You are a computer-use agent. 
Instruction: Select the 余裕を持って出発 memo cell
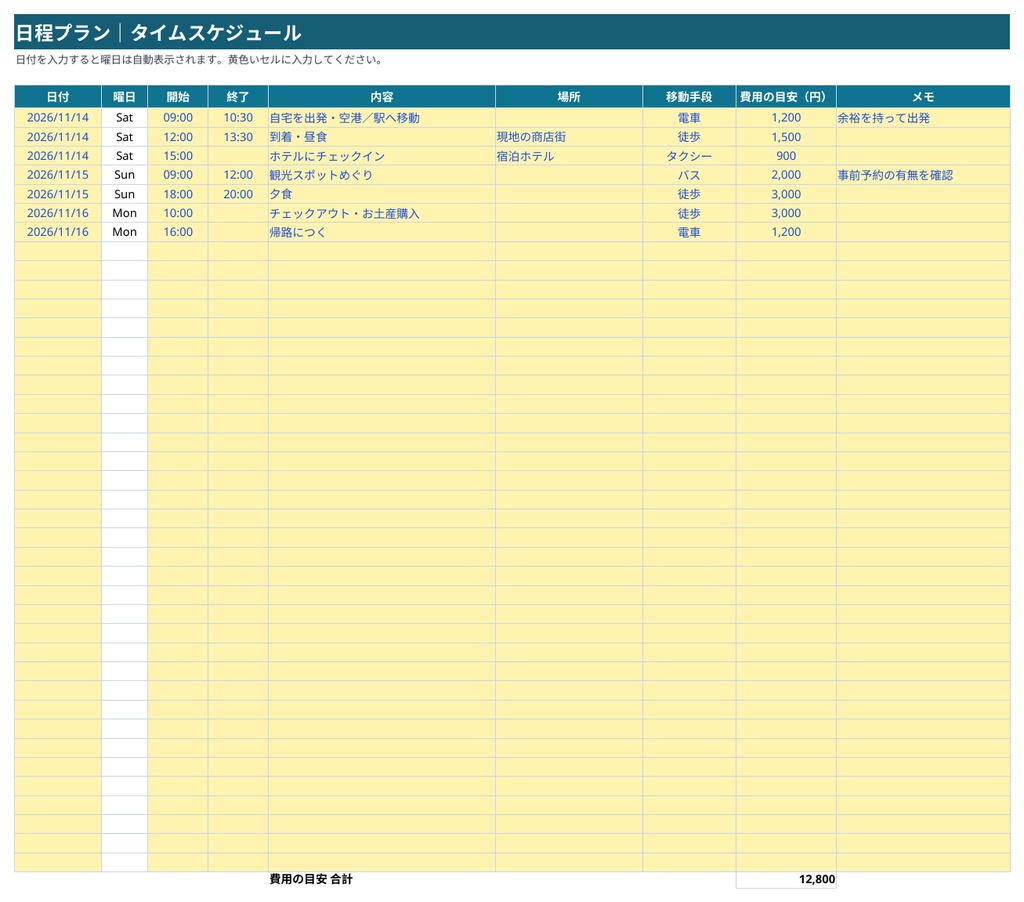(x=923, y=118)
